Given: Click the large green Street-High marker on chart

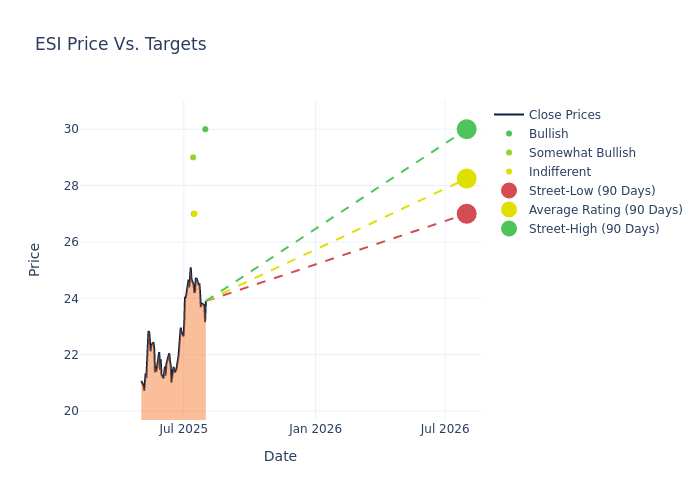Looking at the screenshot, I should (467, 129).
